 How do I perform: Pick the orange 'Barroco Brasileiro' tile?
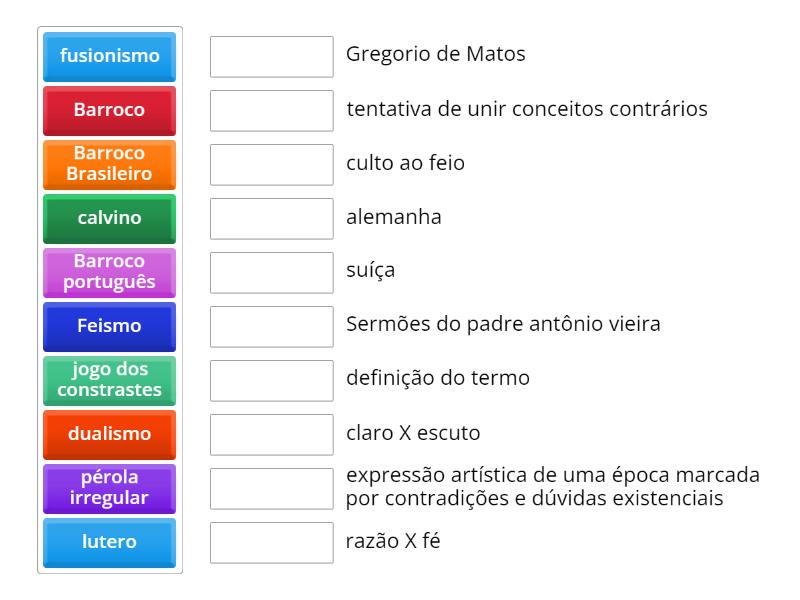tap(109, 164)
